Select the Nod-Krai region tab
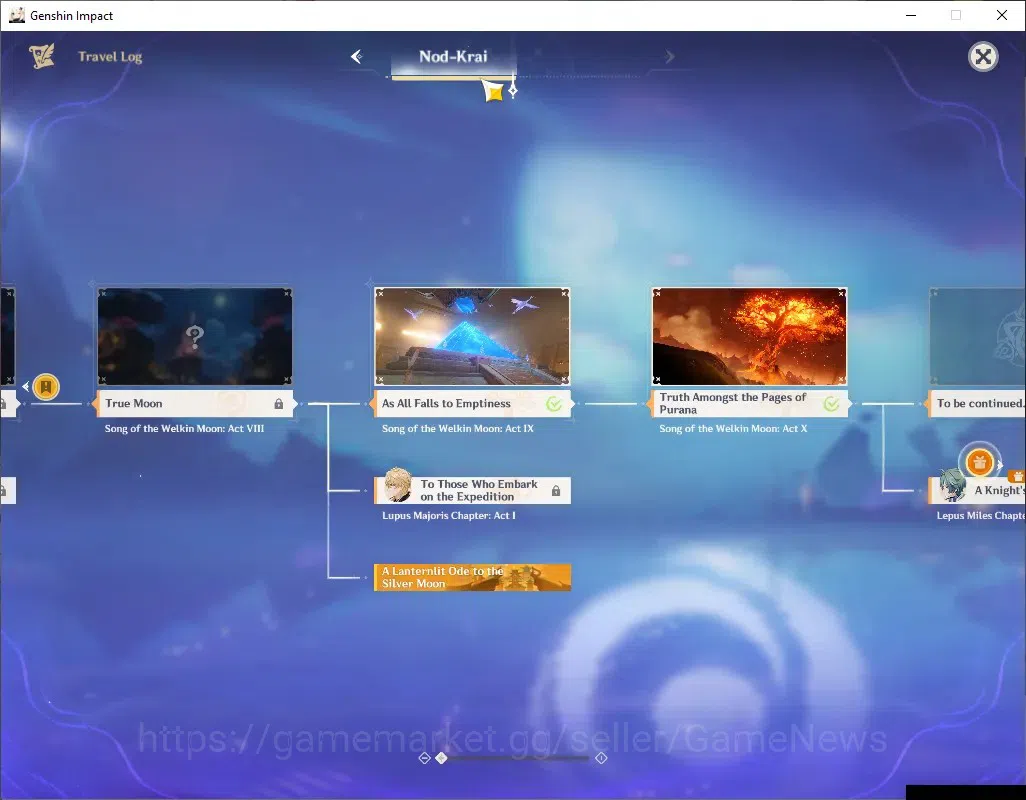Image resolution: width=1026 pixels, height=800 pixels. (x=453, y=57)
